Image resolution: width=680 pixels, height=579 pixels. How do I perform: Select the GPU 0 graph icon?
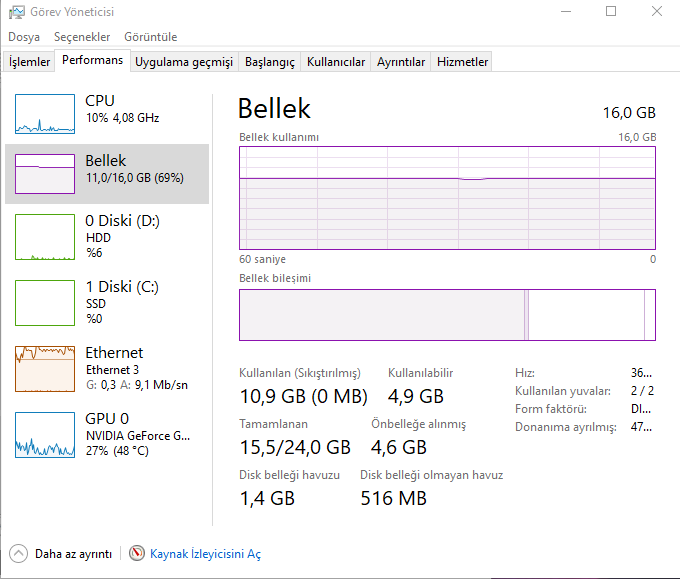click(x=45, y=435)
